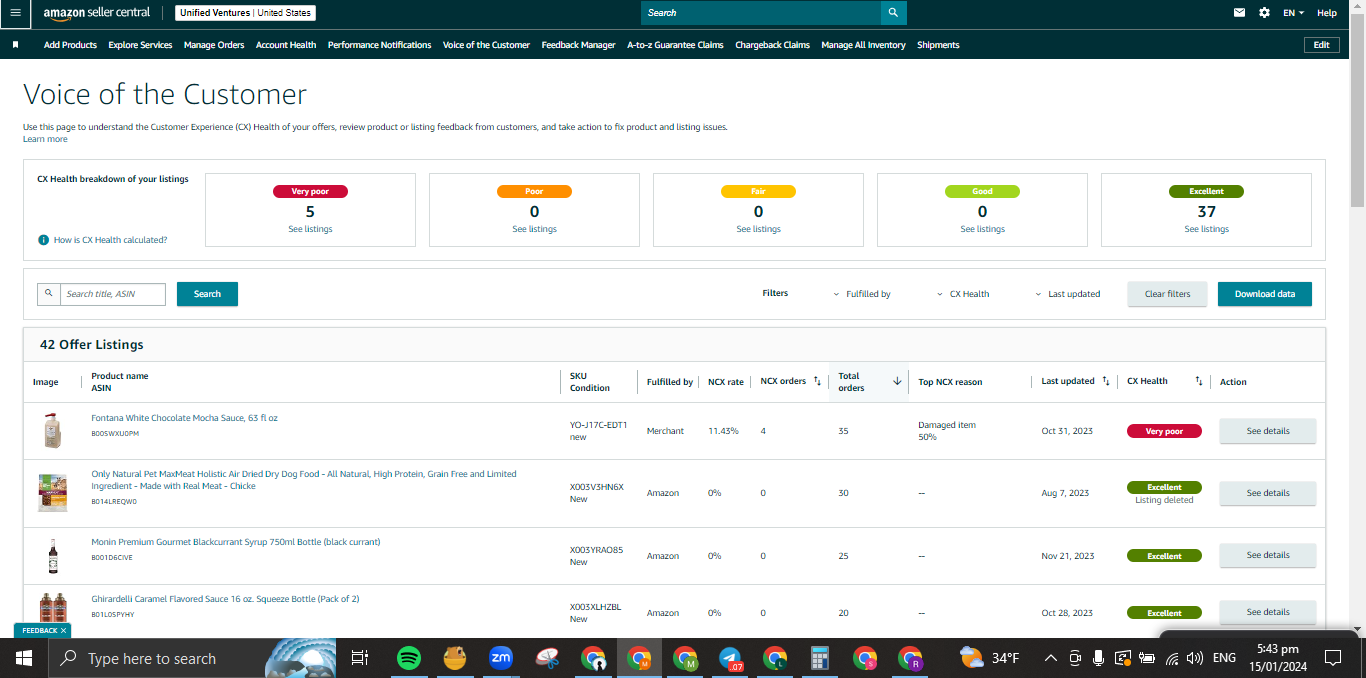The height and width of the screenshot is (678, 1366).
Task: Open Add Products in navigation bar
Action: click(x=70, y=45)
